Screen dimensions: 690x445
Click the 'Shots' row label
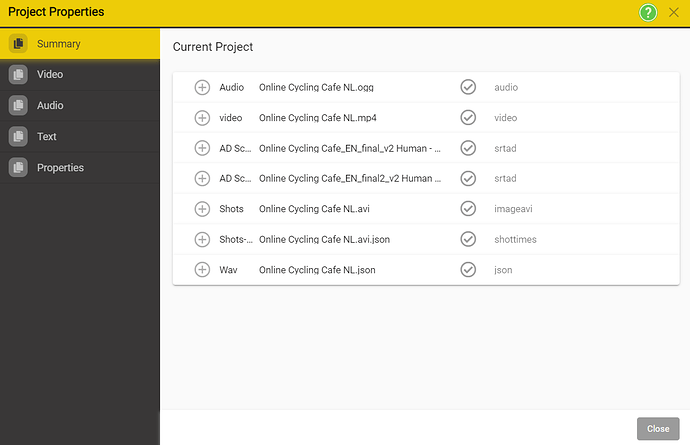coord(231,209)
